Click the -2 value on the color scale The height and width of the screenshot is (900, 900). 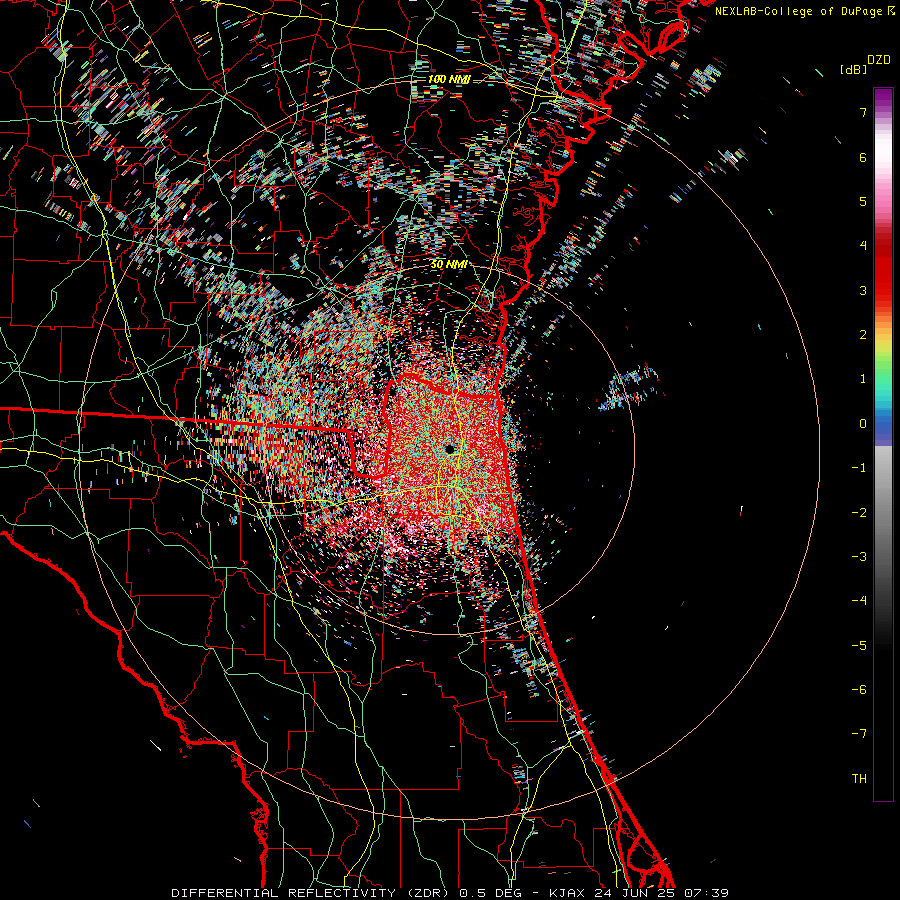pyautogui.click(x=859, y=513)
